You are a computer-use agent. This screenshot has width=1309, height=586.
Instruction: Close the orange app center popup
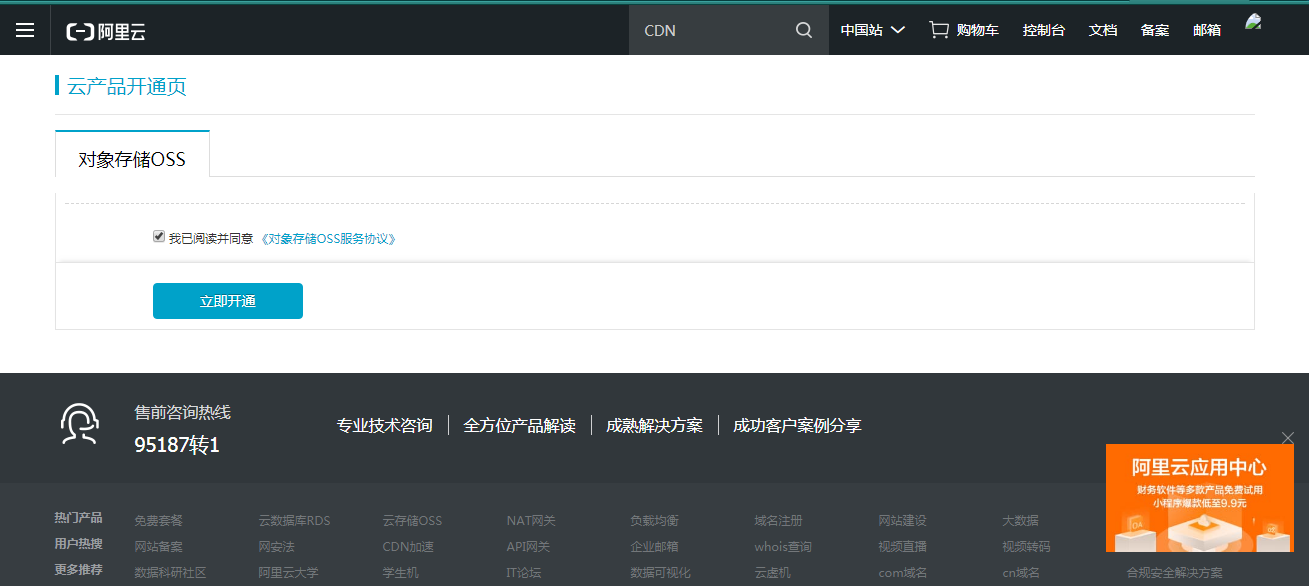pyautogui.click(x=1288, y=437)
